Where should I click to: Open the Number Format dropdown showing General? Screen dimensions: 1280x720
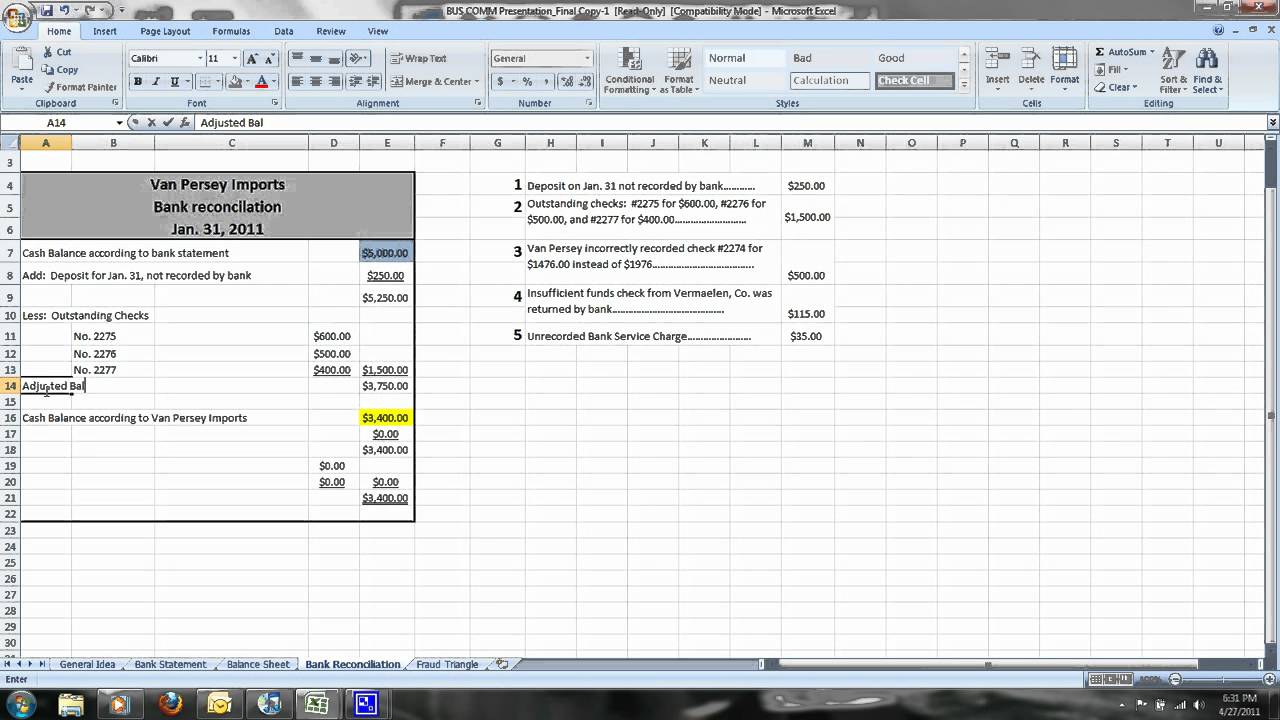pyautogui.click(x=587, y=58)
